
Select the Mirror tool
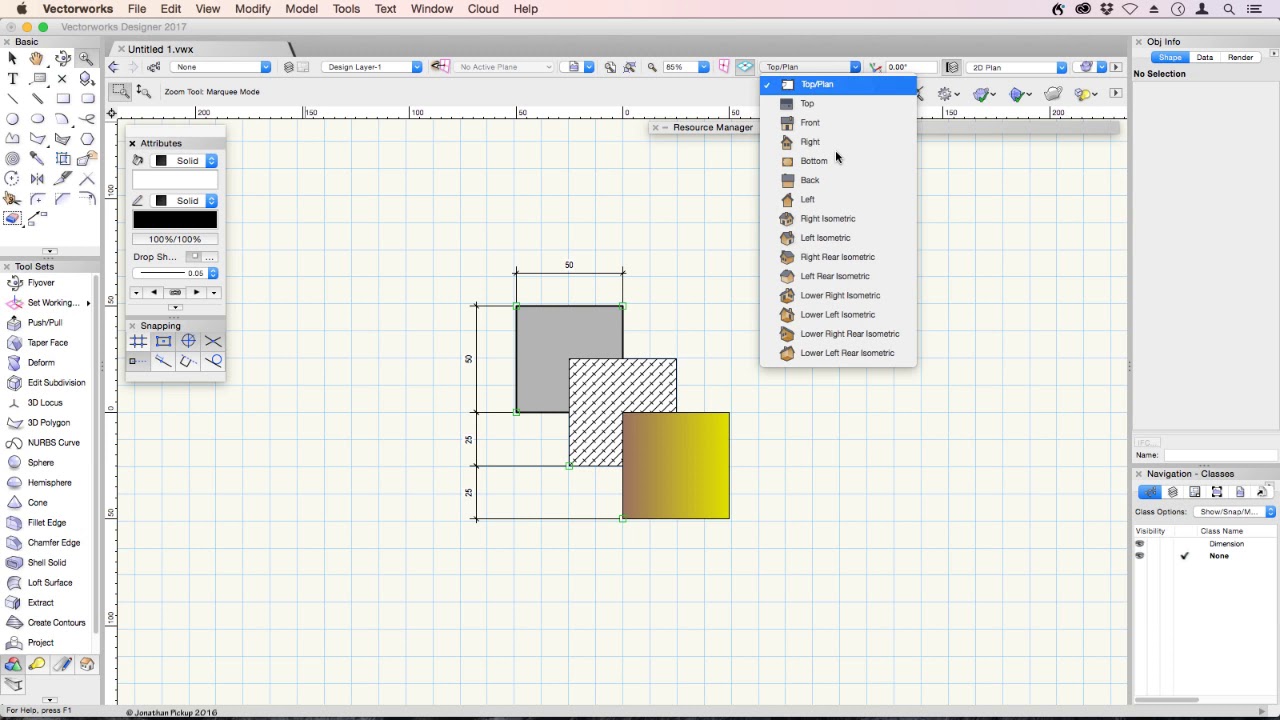pos(37,178)
